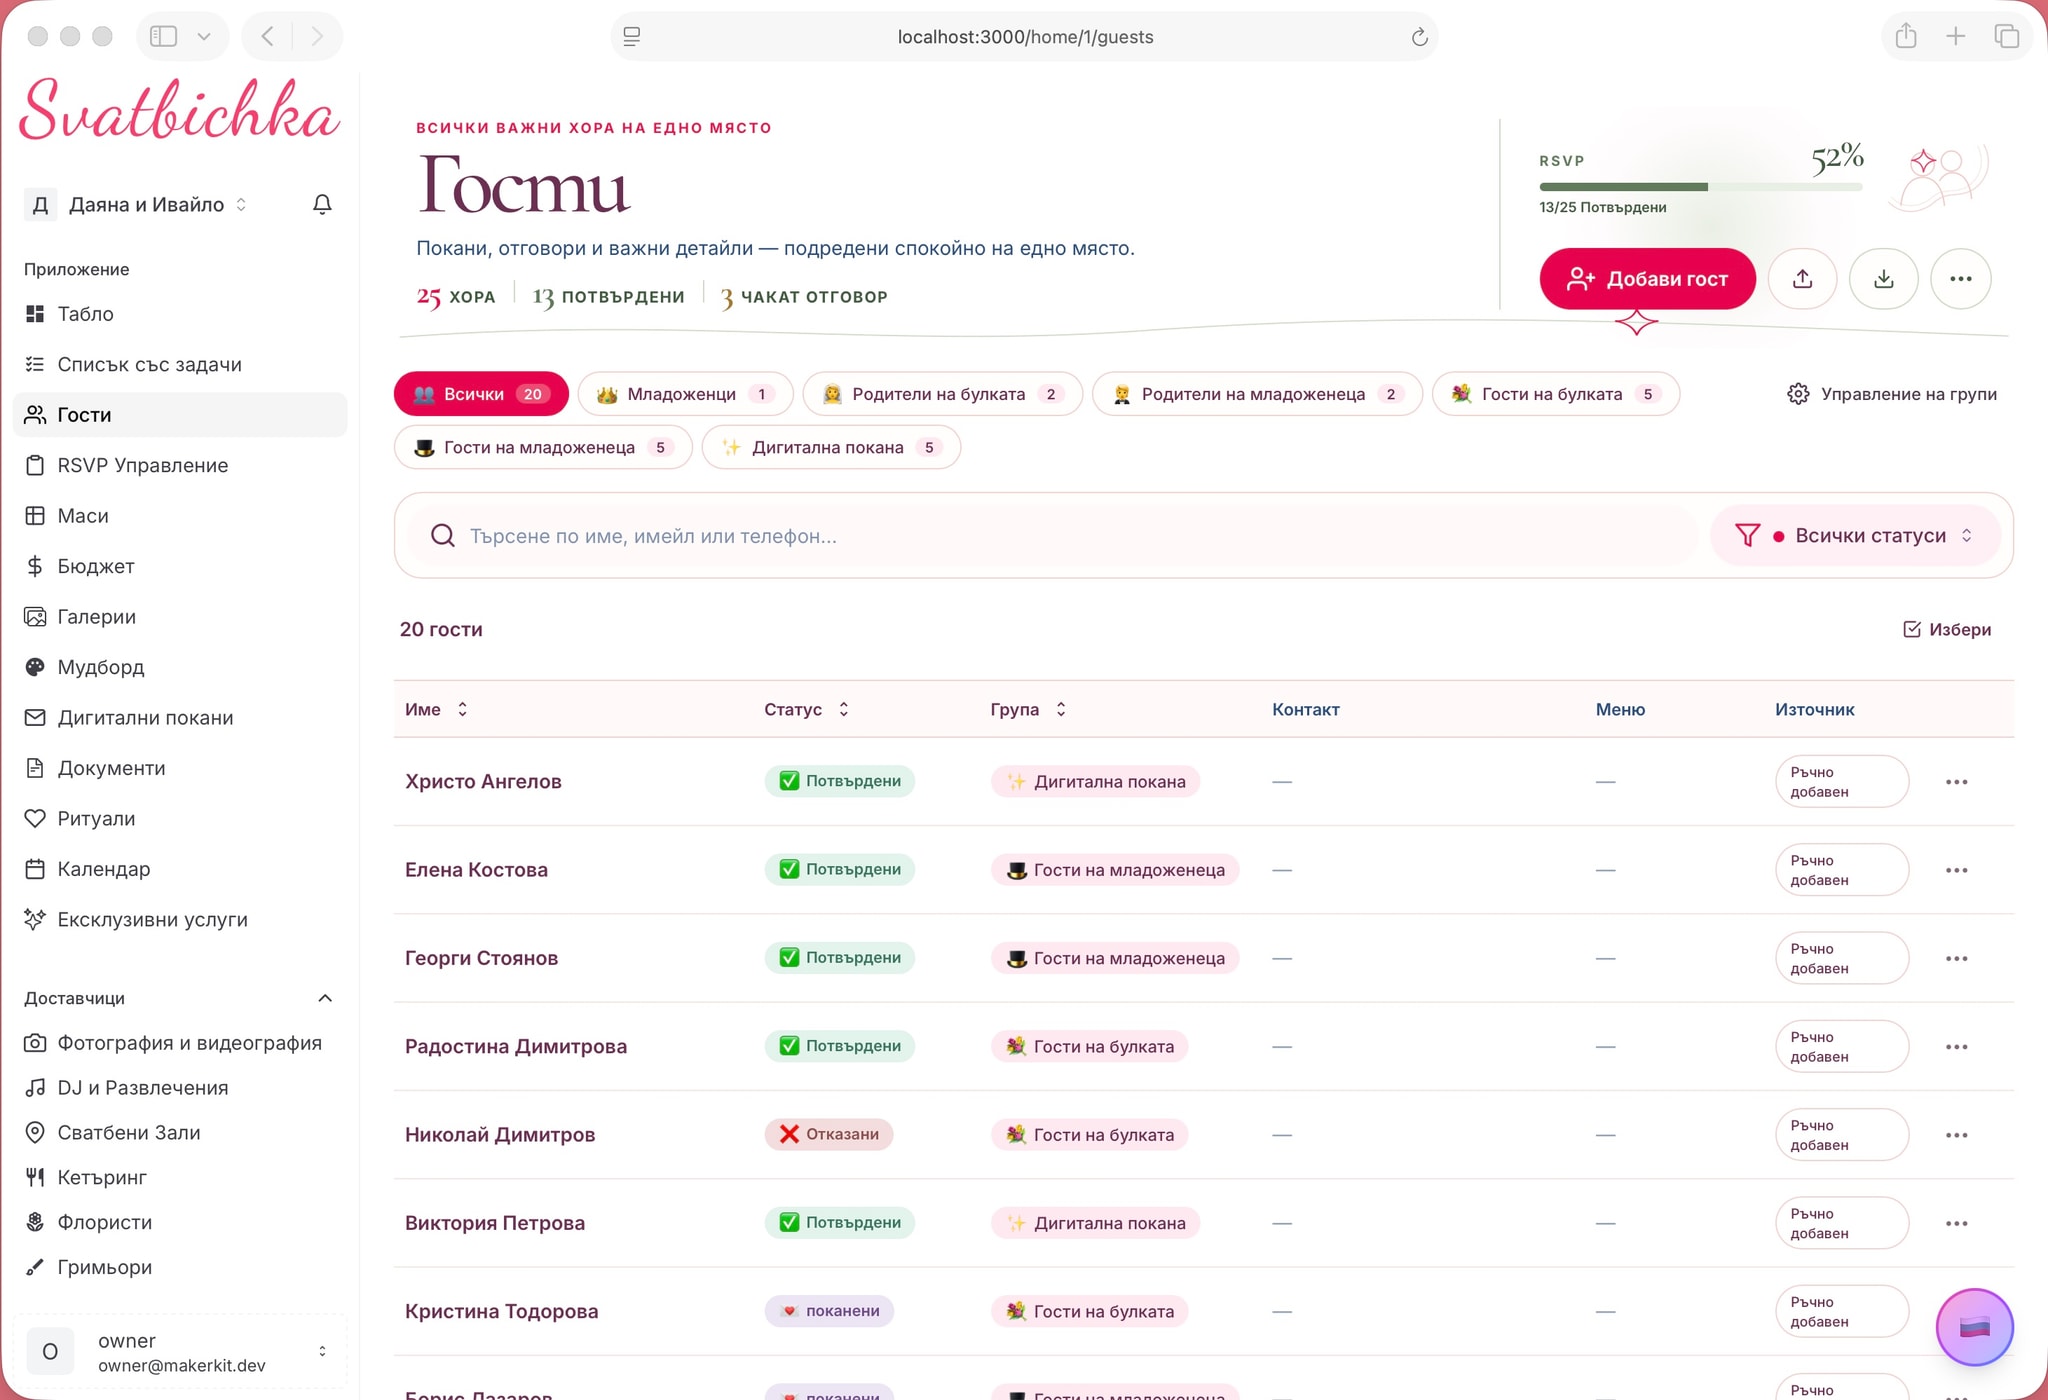Open Фотография и видеография suppliers
Screen dimensions: 2048x1400
(180, 1043)
